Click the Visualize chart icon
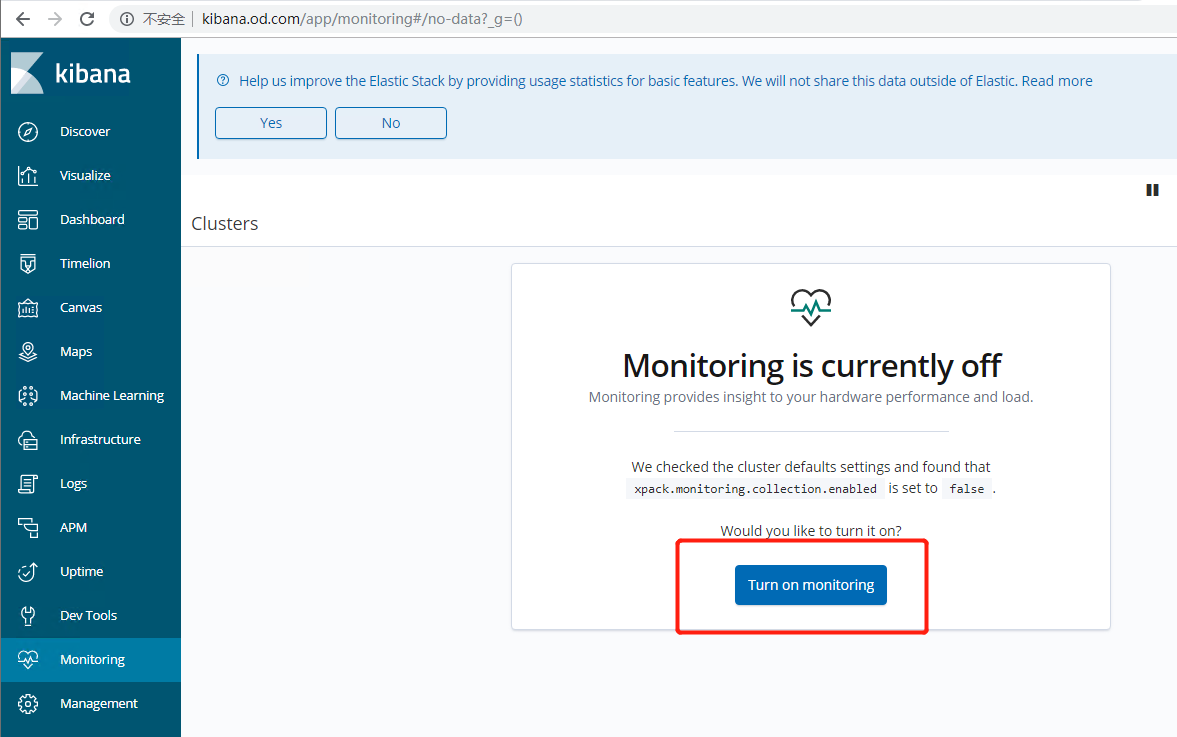 (28, 176)
